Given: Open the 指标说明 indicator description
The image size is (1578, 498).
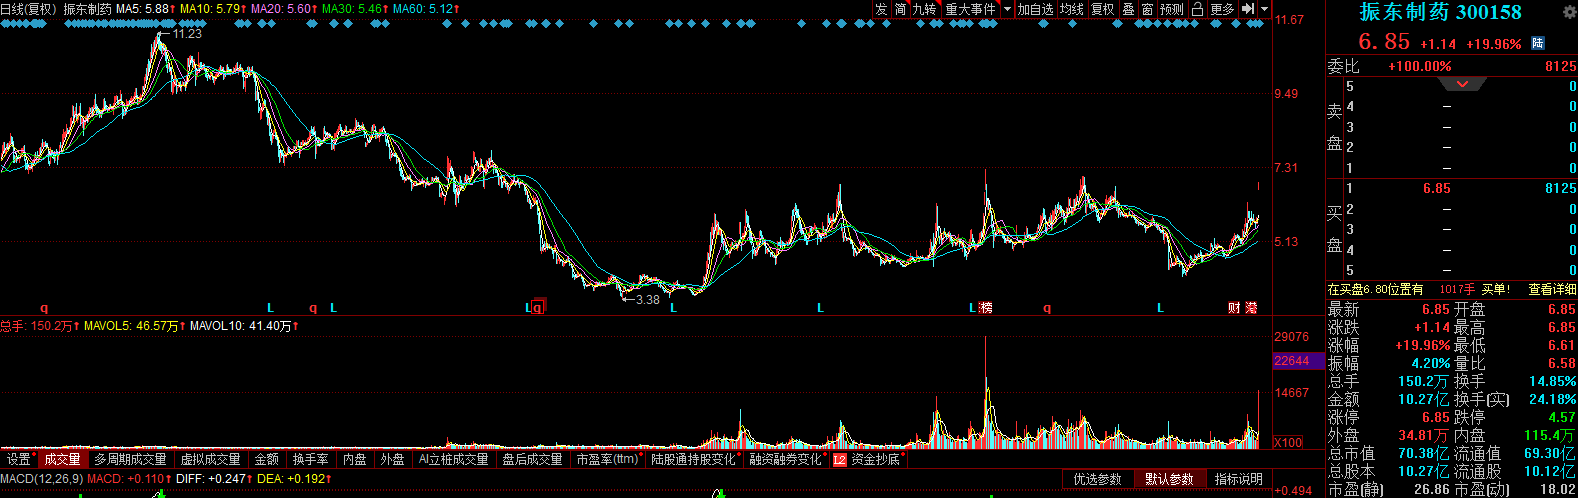Looking at the screenshot, I should click(x=1239, y=479).
